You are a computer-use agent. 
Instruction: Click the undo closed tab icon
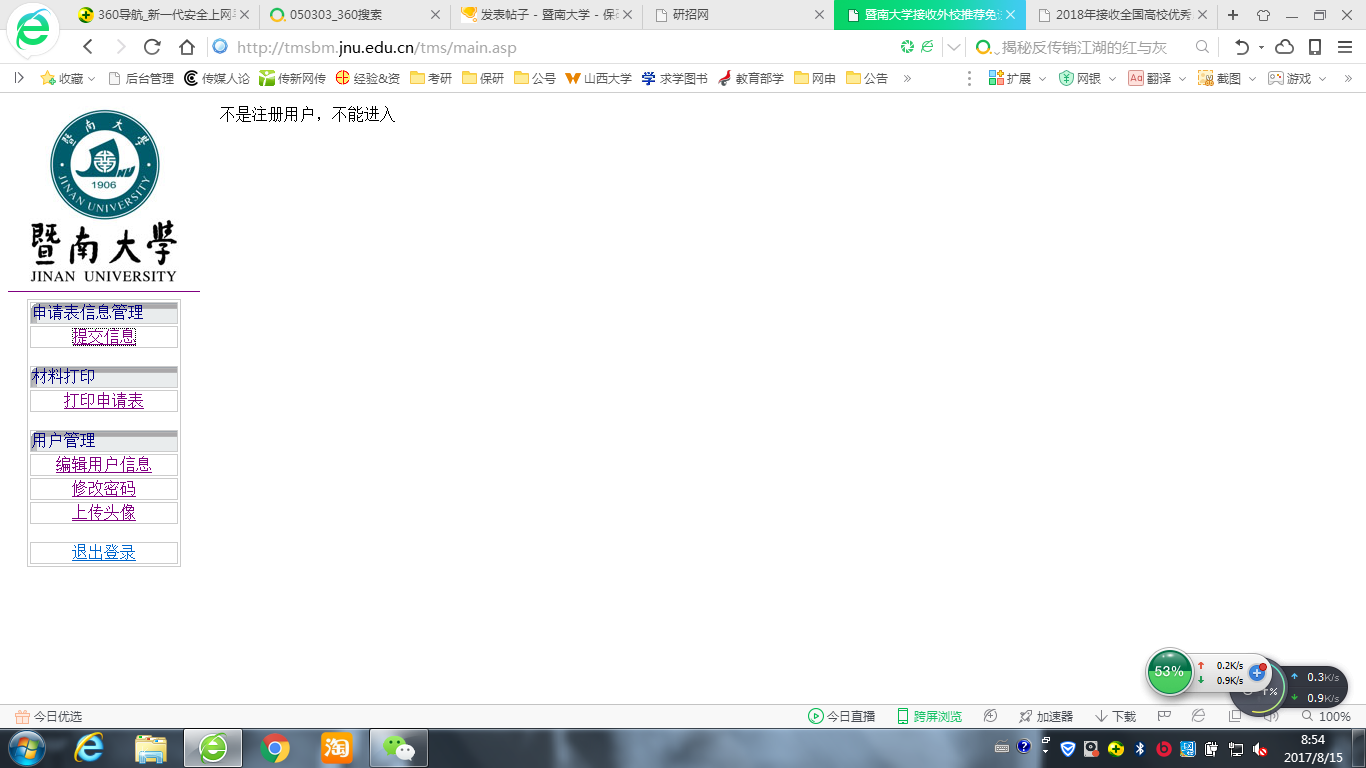tap(1242, 47)
